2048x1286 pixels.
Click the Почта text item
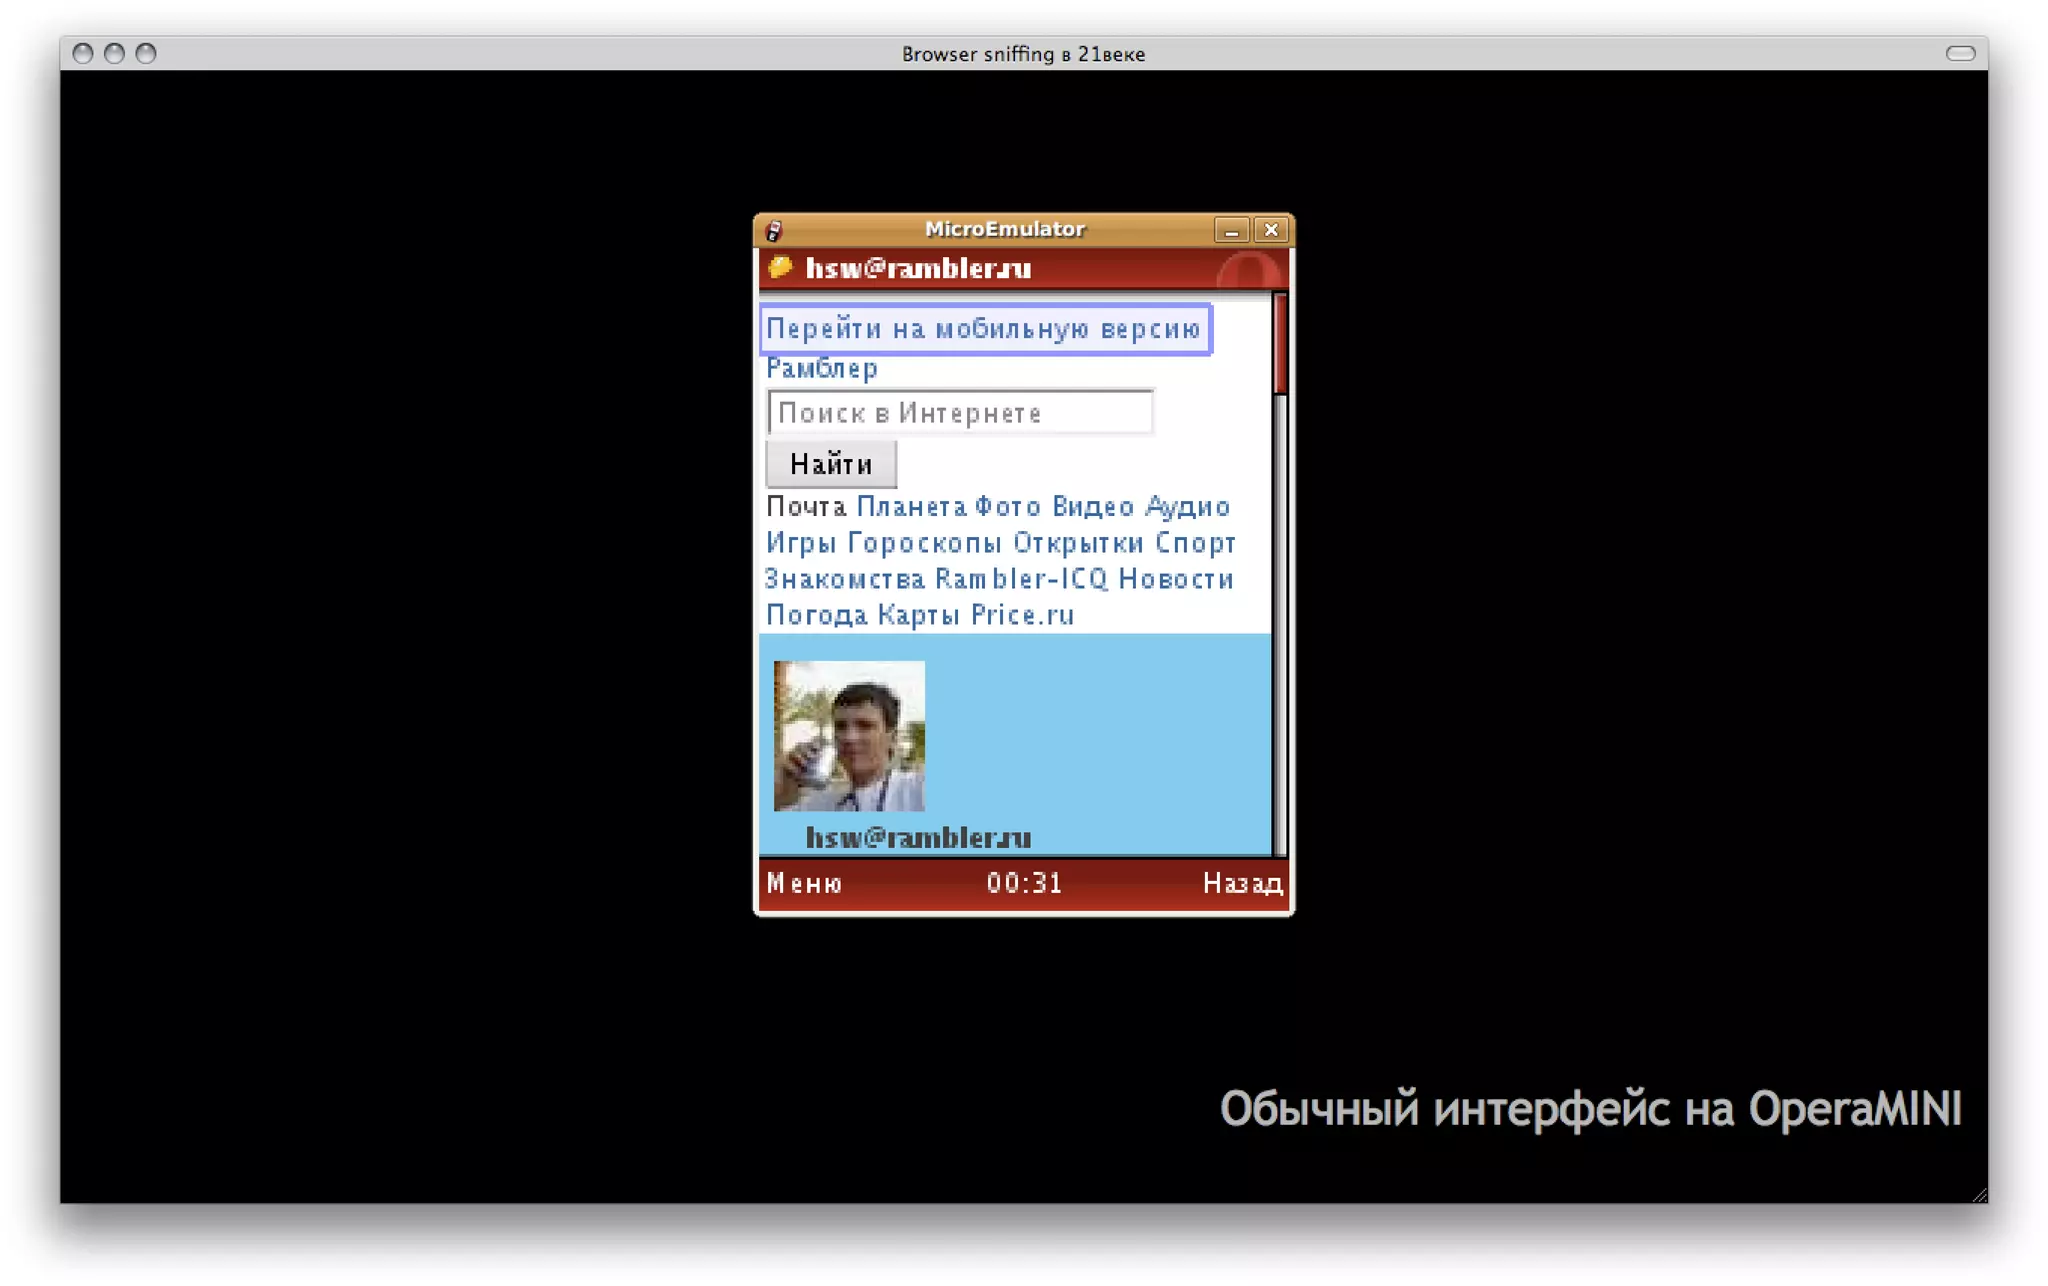coord(806,507)
